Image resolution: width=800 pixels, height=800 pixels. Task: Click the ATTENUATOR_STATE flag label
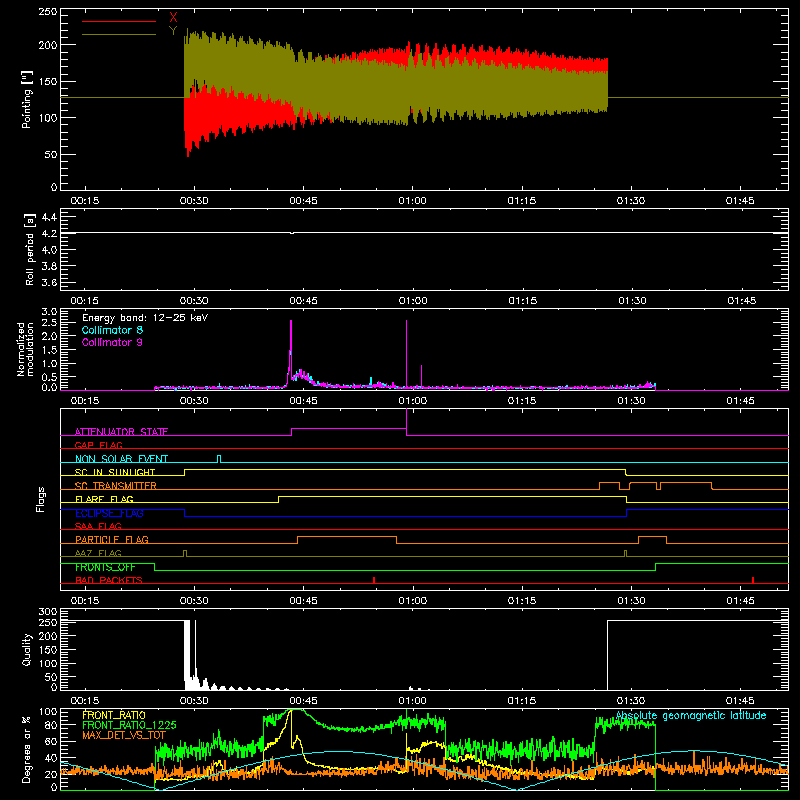point(121,432)
